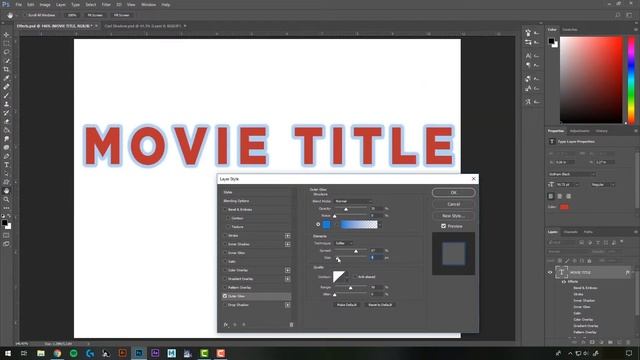
Task: Click the Size value input field
Action: [x=376, y=258]
